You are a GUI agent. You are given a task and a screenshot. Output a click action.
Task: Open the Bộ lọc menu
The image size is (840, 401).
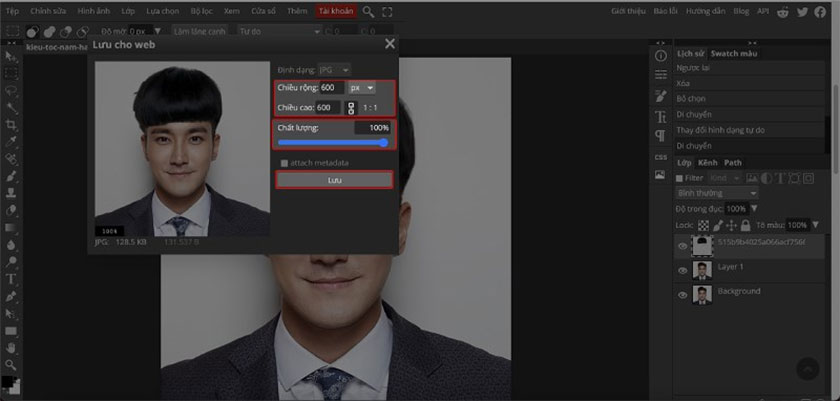pyautogui.click(x=200, y=11)
